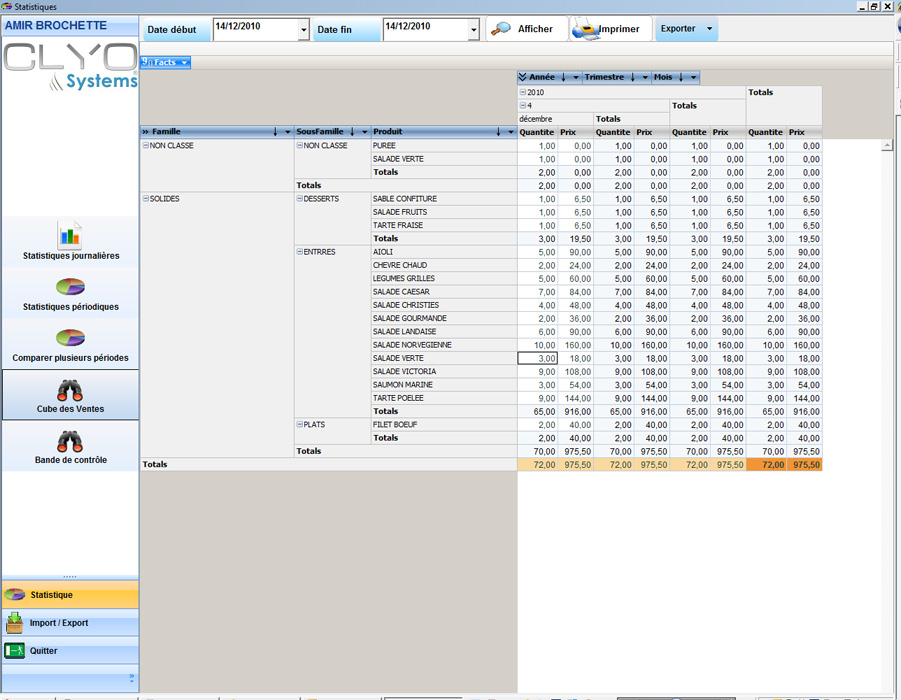Click the Bande de contrôle label
The width and height of the screenshot is (901, 700).
point(71,460)
